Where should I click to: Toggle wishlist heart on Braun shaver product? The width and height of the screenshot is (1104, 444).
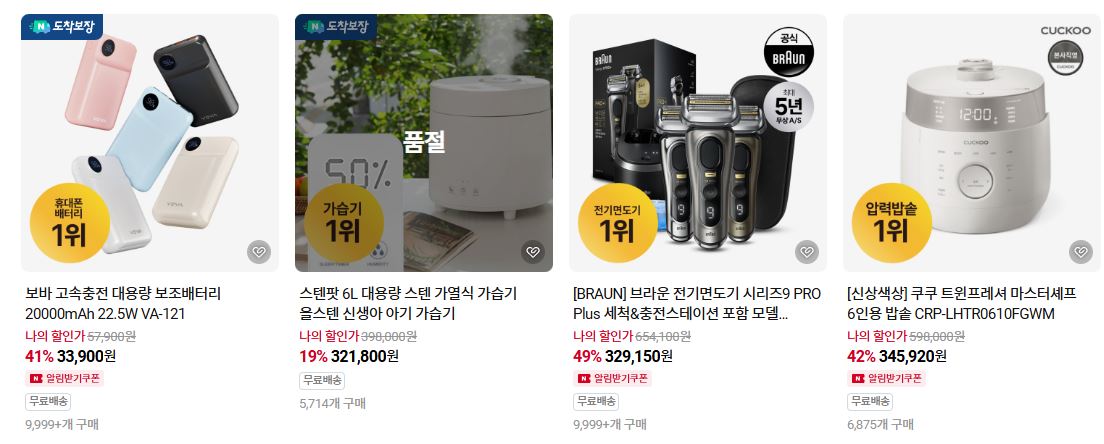tap(807, 252)
